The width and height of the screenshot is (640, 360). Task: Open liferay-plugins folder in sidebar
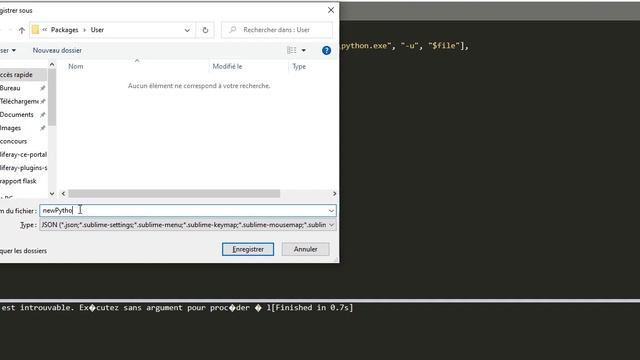pyautogui.click(x=23, y=168)
